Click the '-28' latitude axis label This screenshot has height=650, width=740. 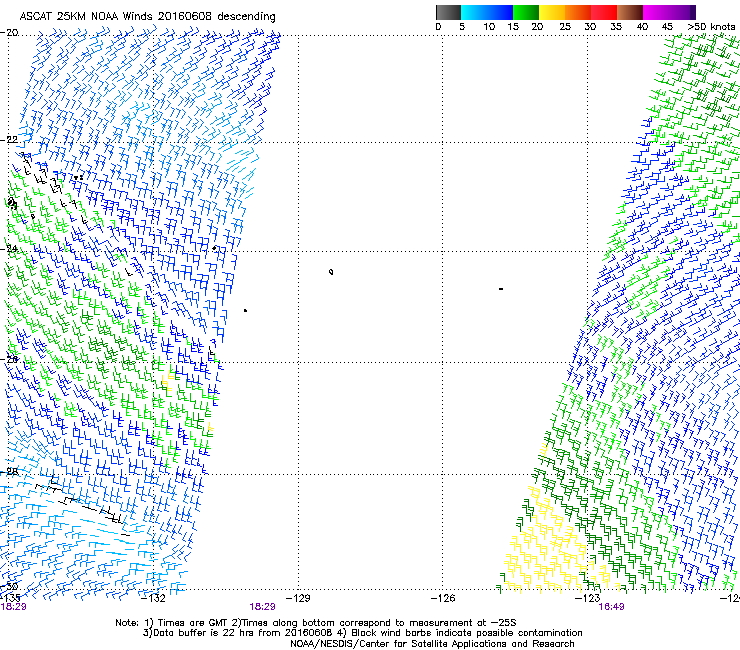pyautogui.click(x=9, y=471)
